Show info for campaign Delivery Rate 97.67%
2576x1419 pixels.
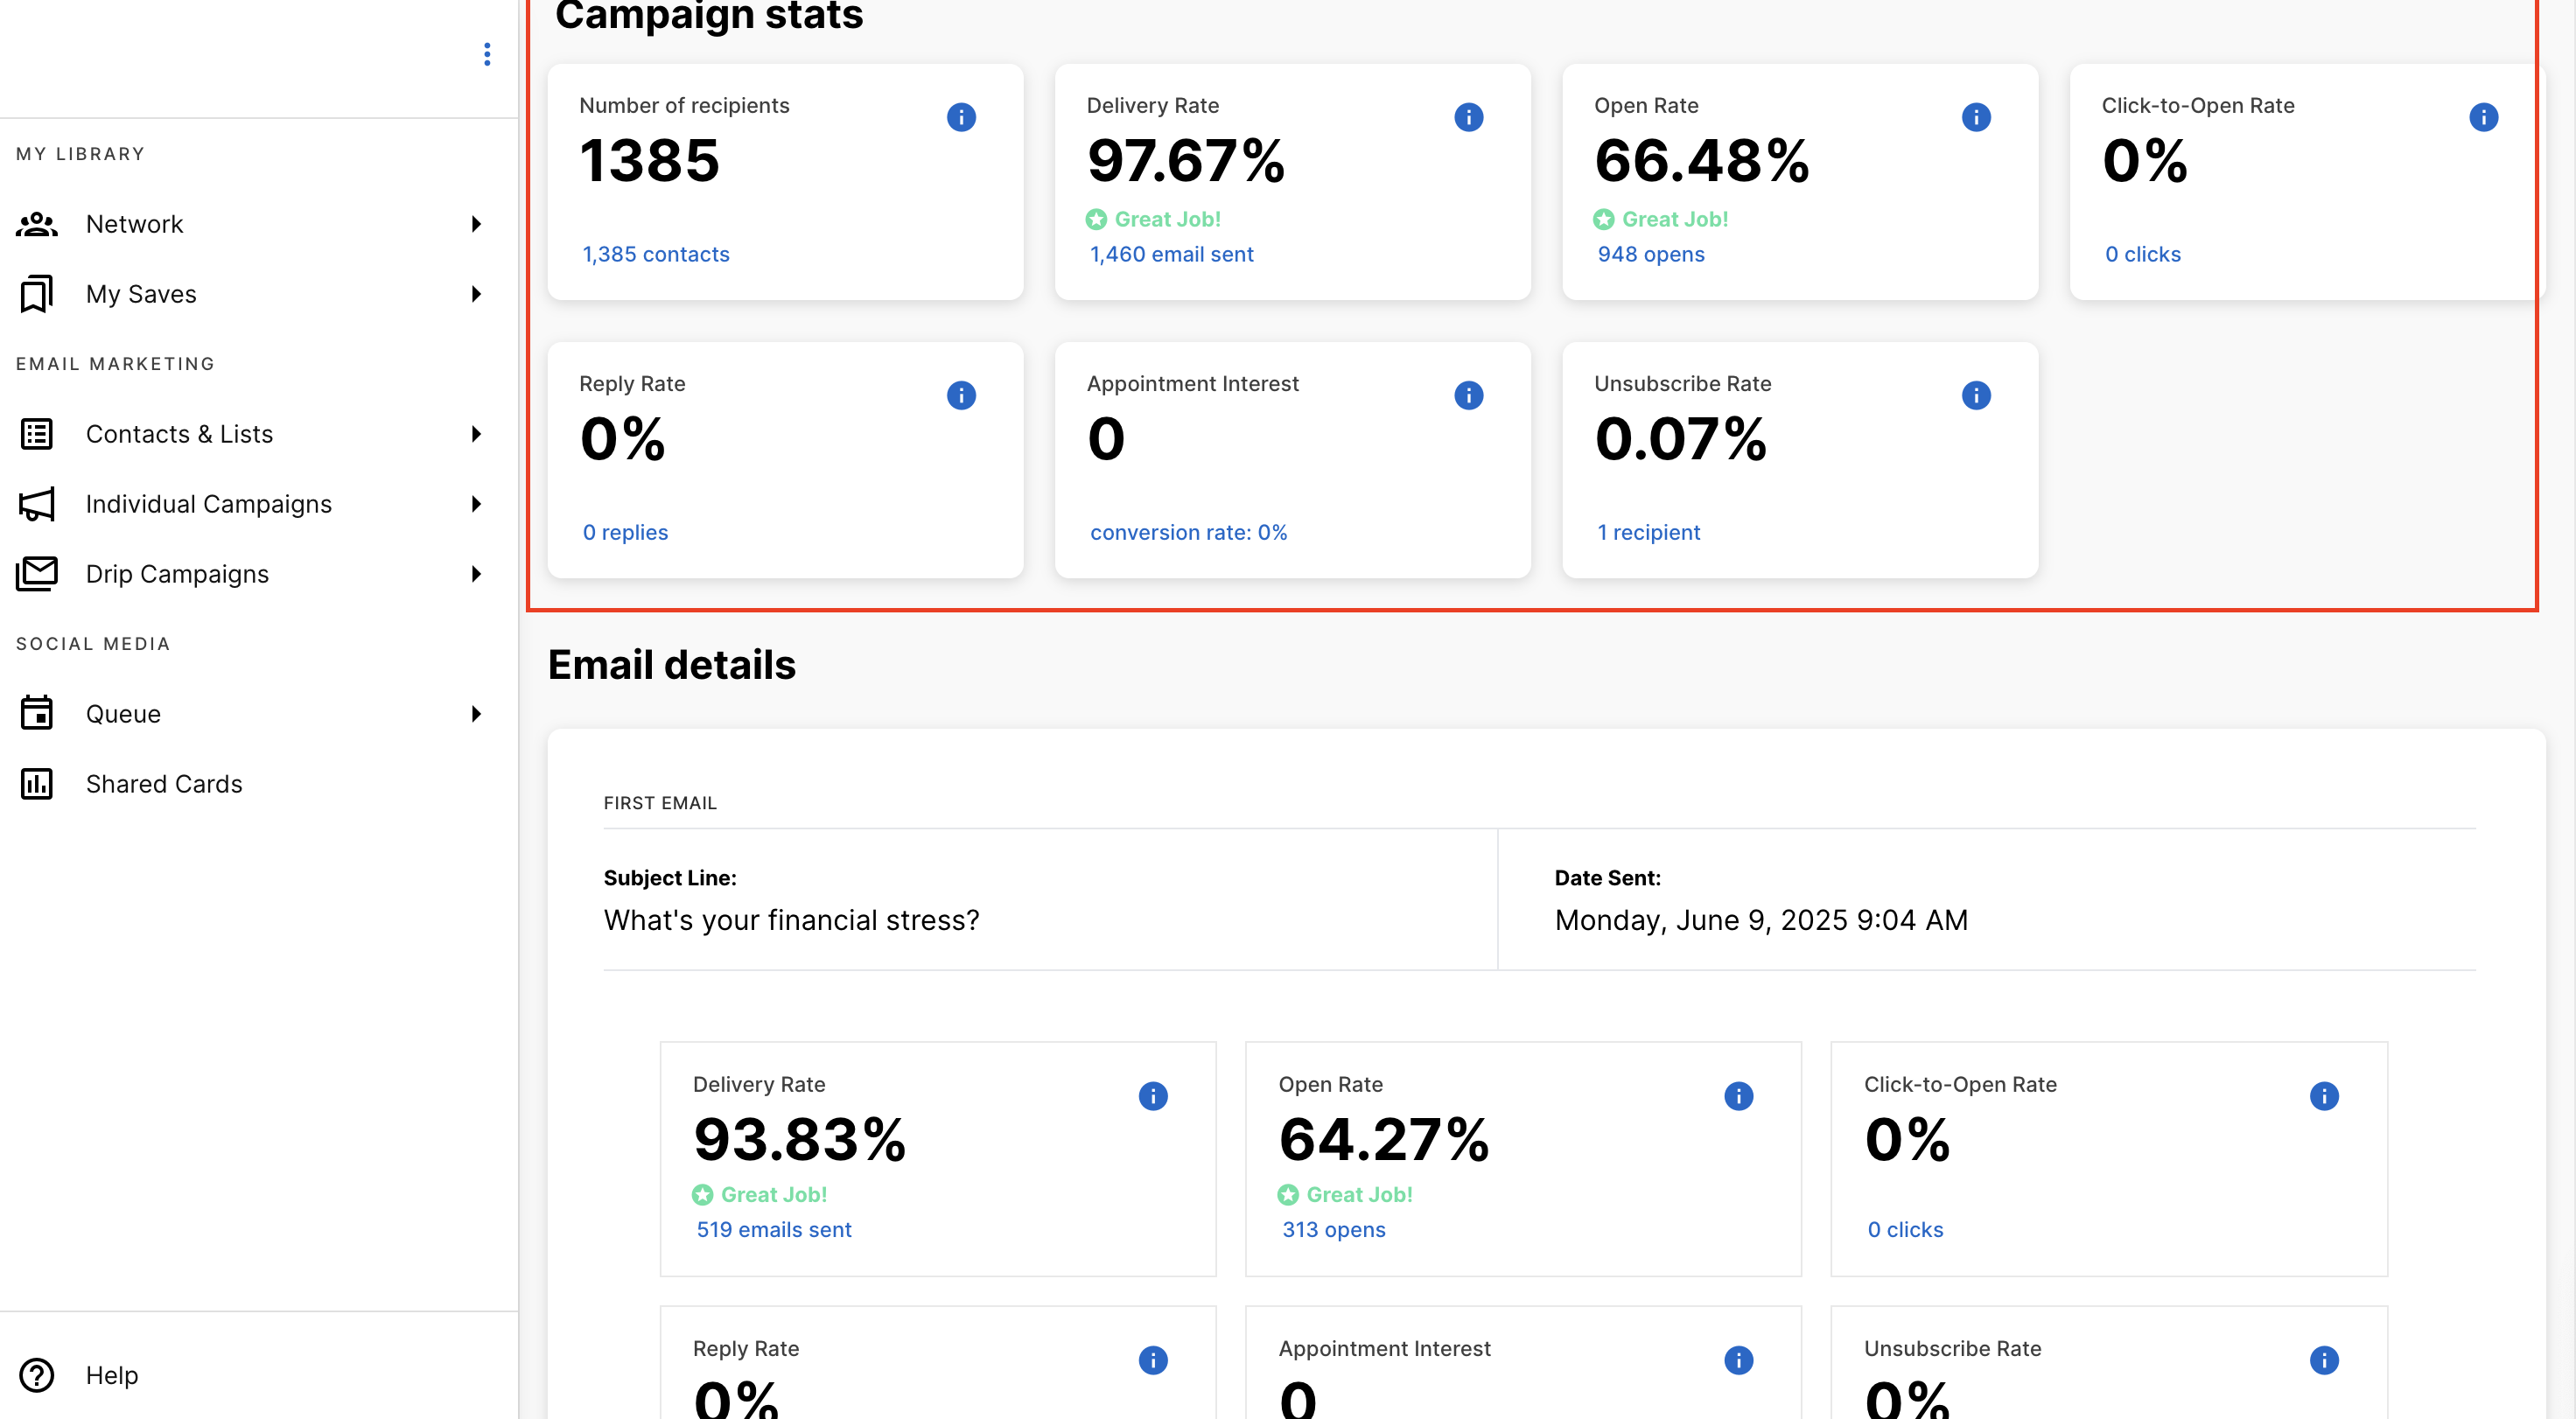1469,117
